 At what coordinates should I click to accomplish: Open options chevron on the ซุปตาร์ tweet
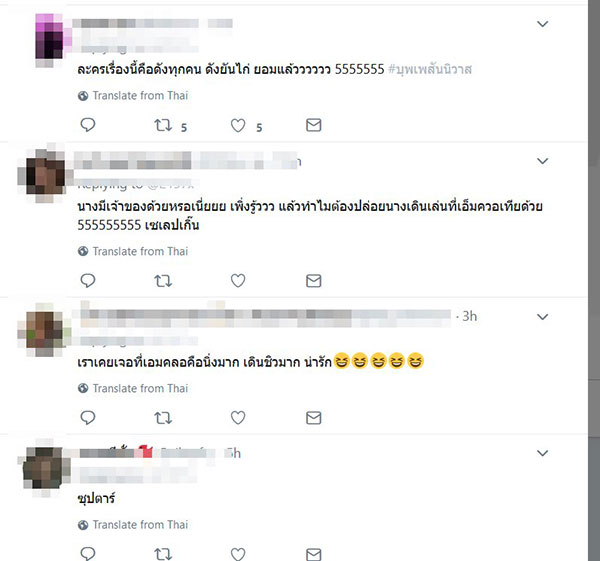click(543, 453)
